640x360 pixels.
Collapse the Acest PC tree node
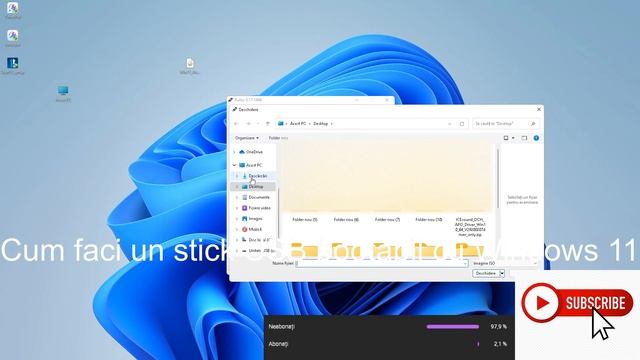pyautogui.click(x=234, y=165)
